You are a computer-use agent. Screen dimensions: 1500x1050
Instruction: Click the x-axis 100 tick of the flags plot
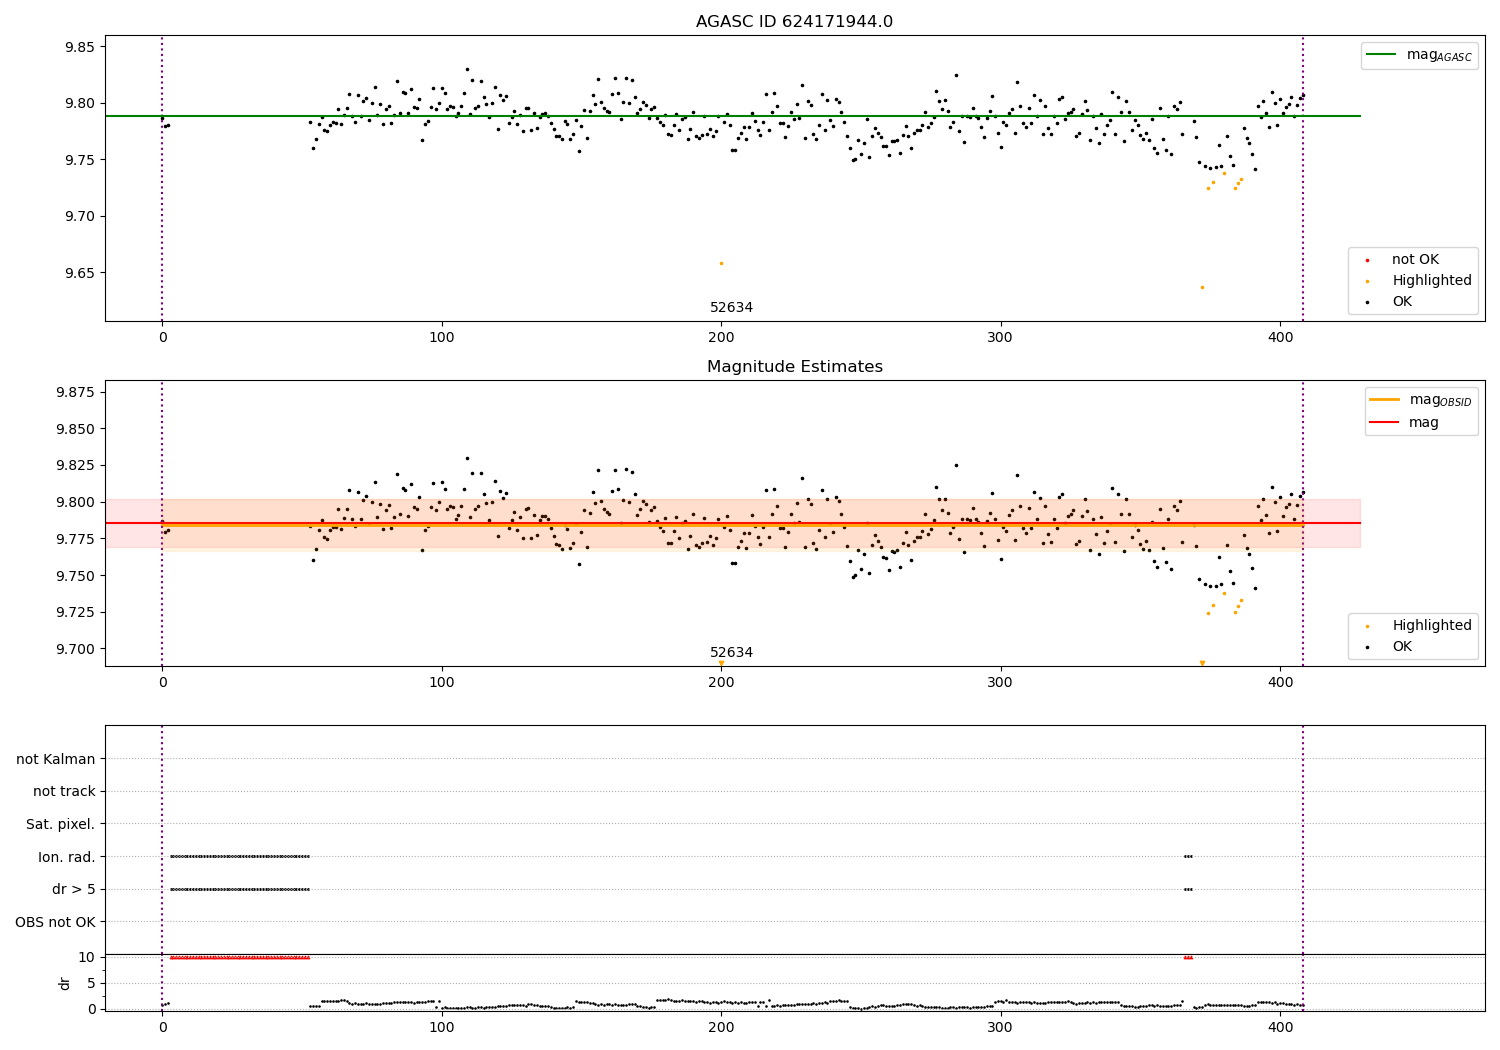point(442,1028)
